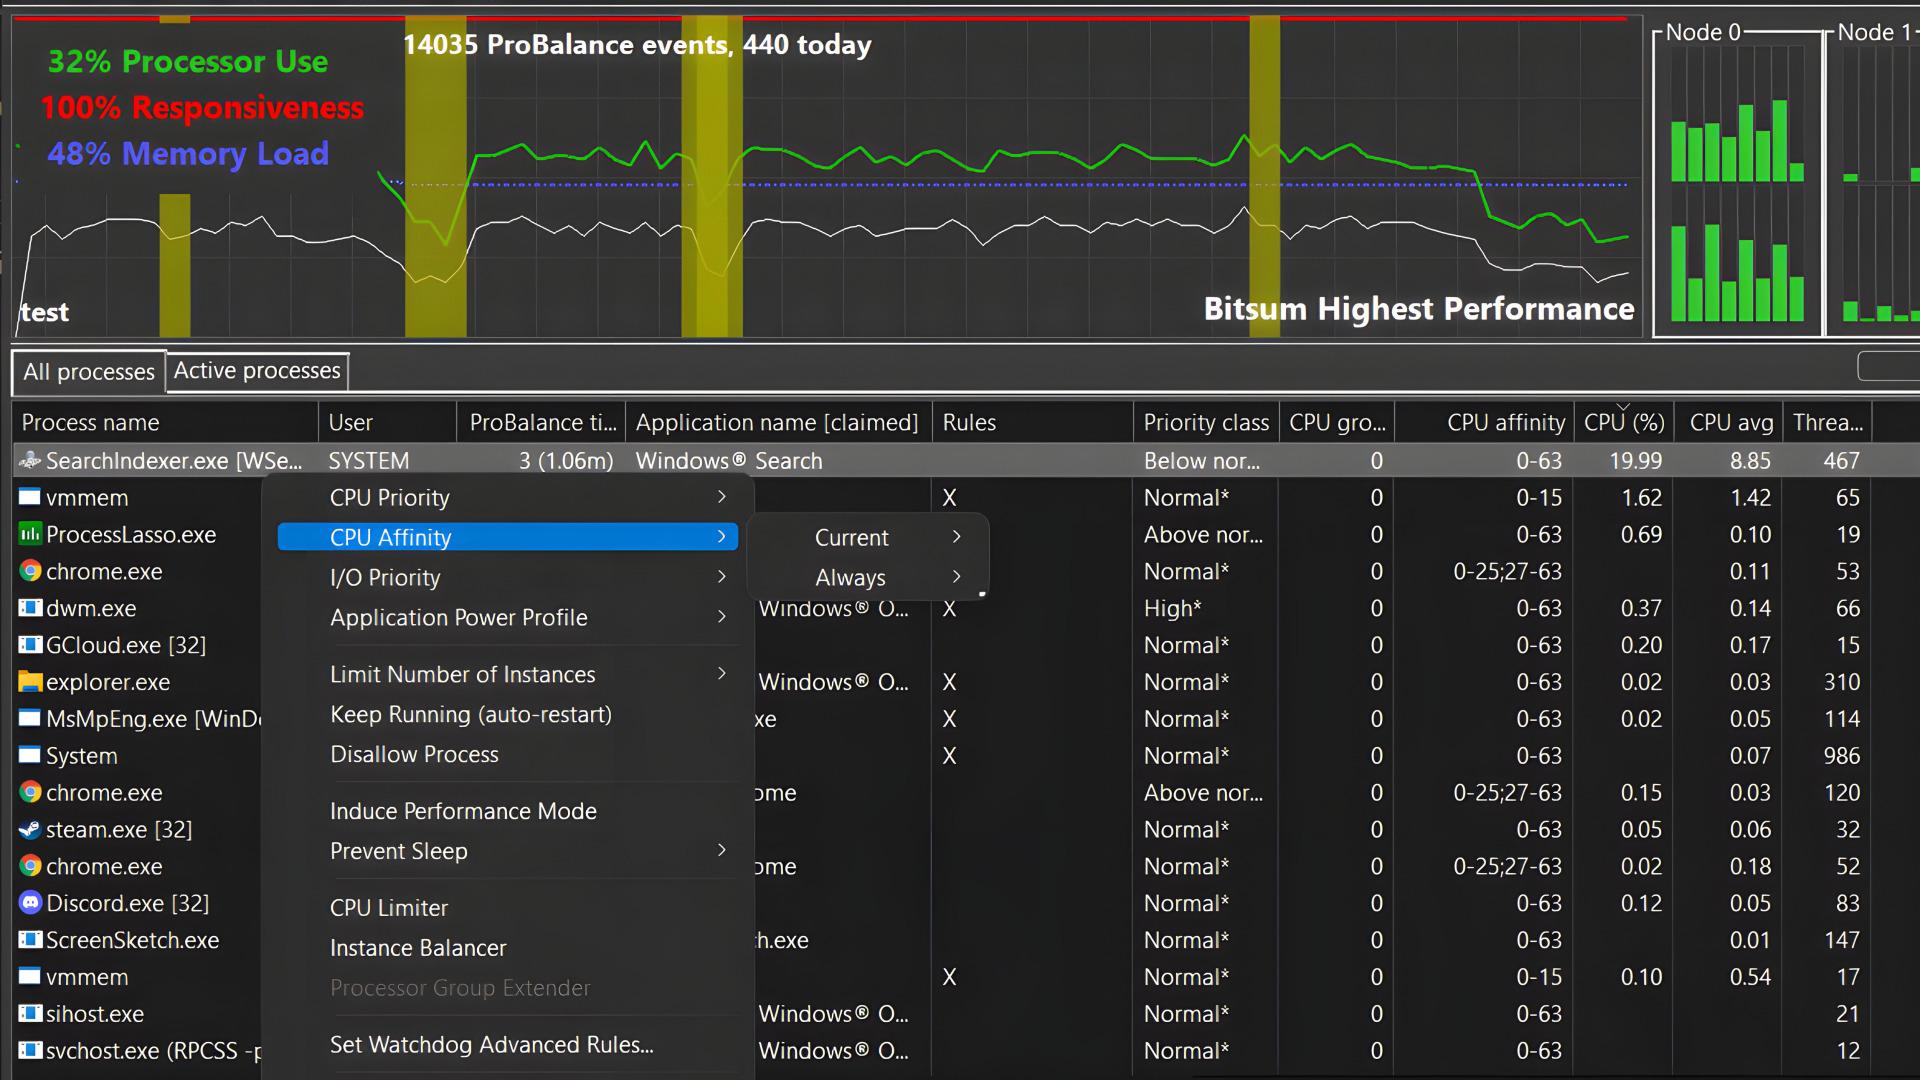Switch to the Active processes tab
The width and height of the screenshot is (1920, 1080).
257,370
